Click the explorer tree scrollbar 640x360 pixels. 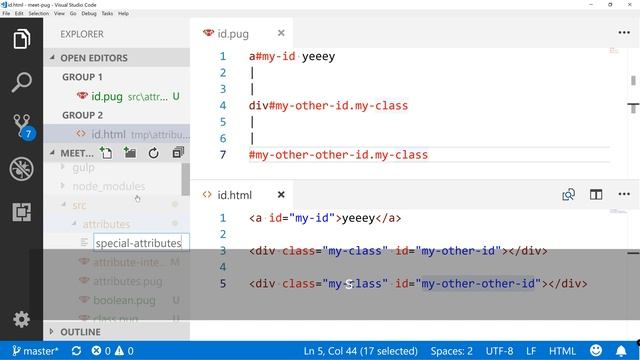click(x=186, y=179)
